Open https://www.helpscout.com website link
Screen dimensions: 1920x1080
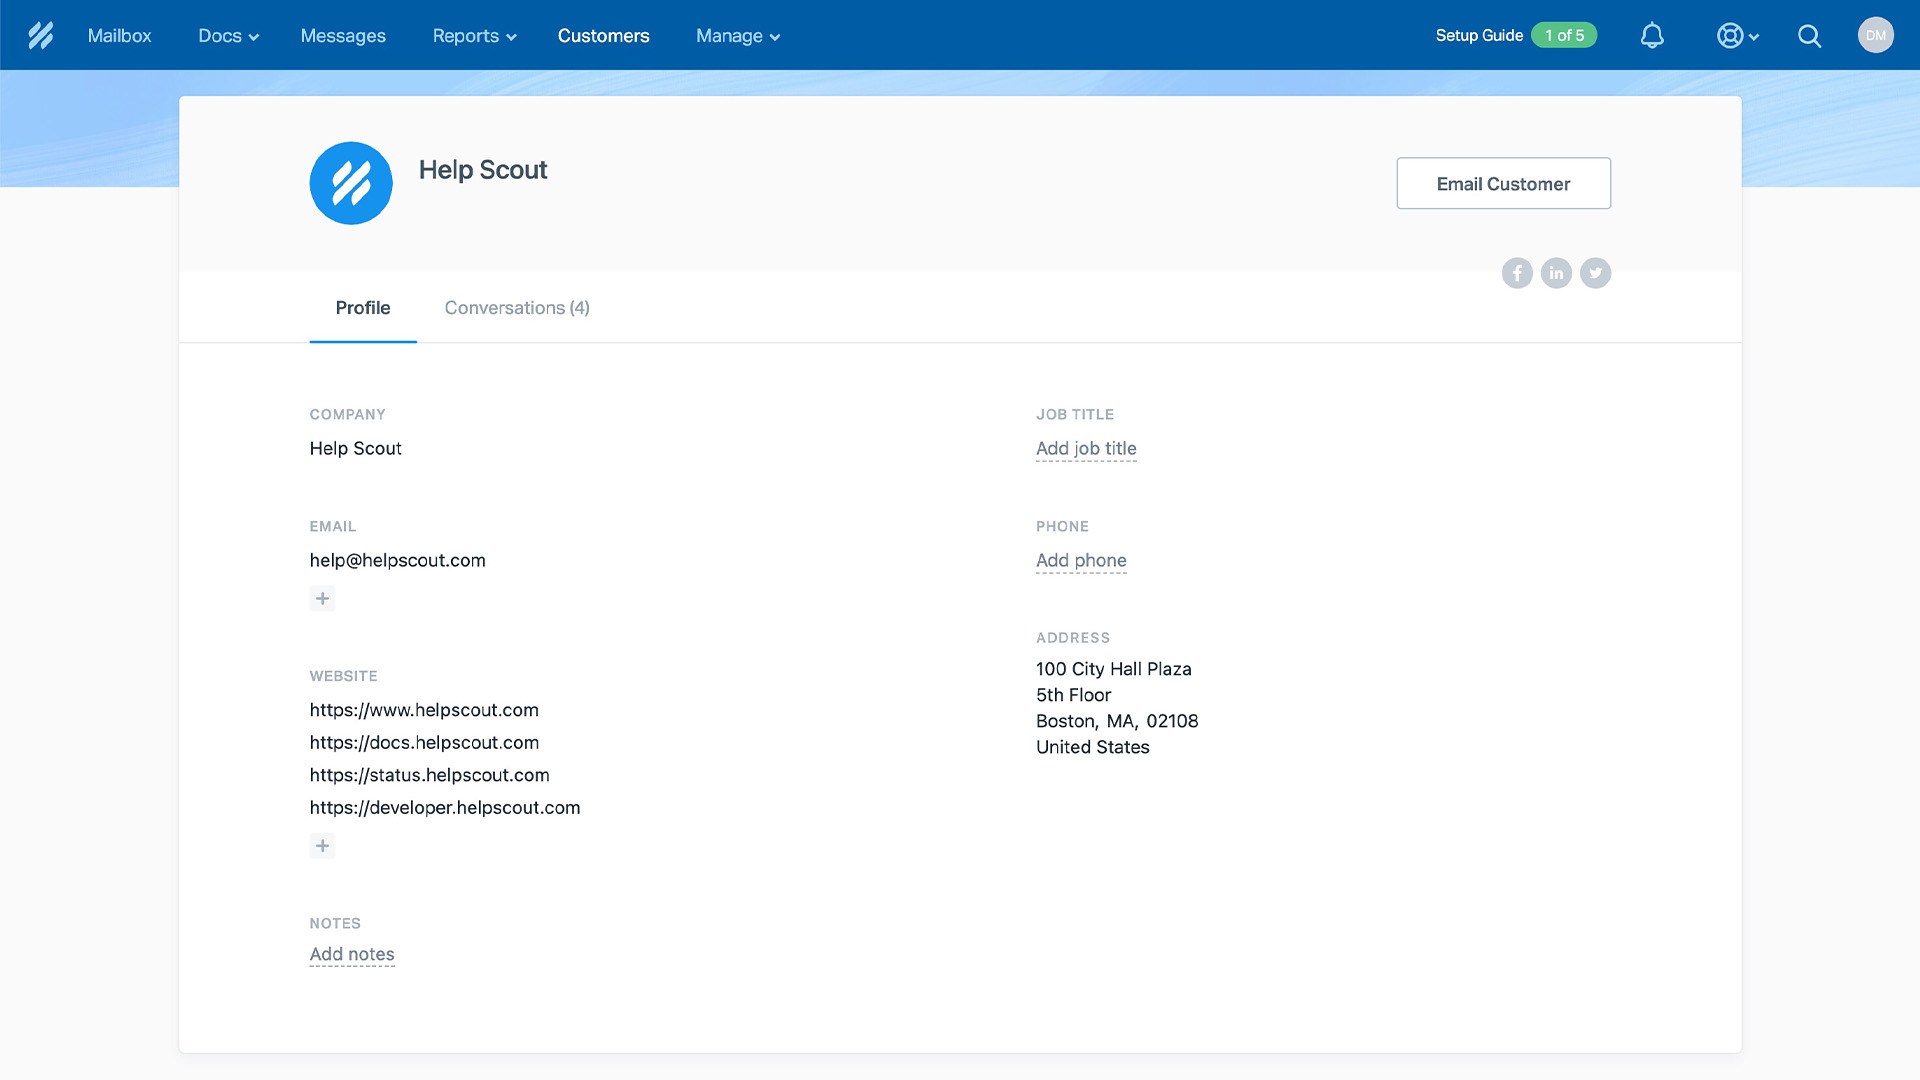click(x=424, y=710)
